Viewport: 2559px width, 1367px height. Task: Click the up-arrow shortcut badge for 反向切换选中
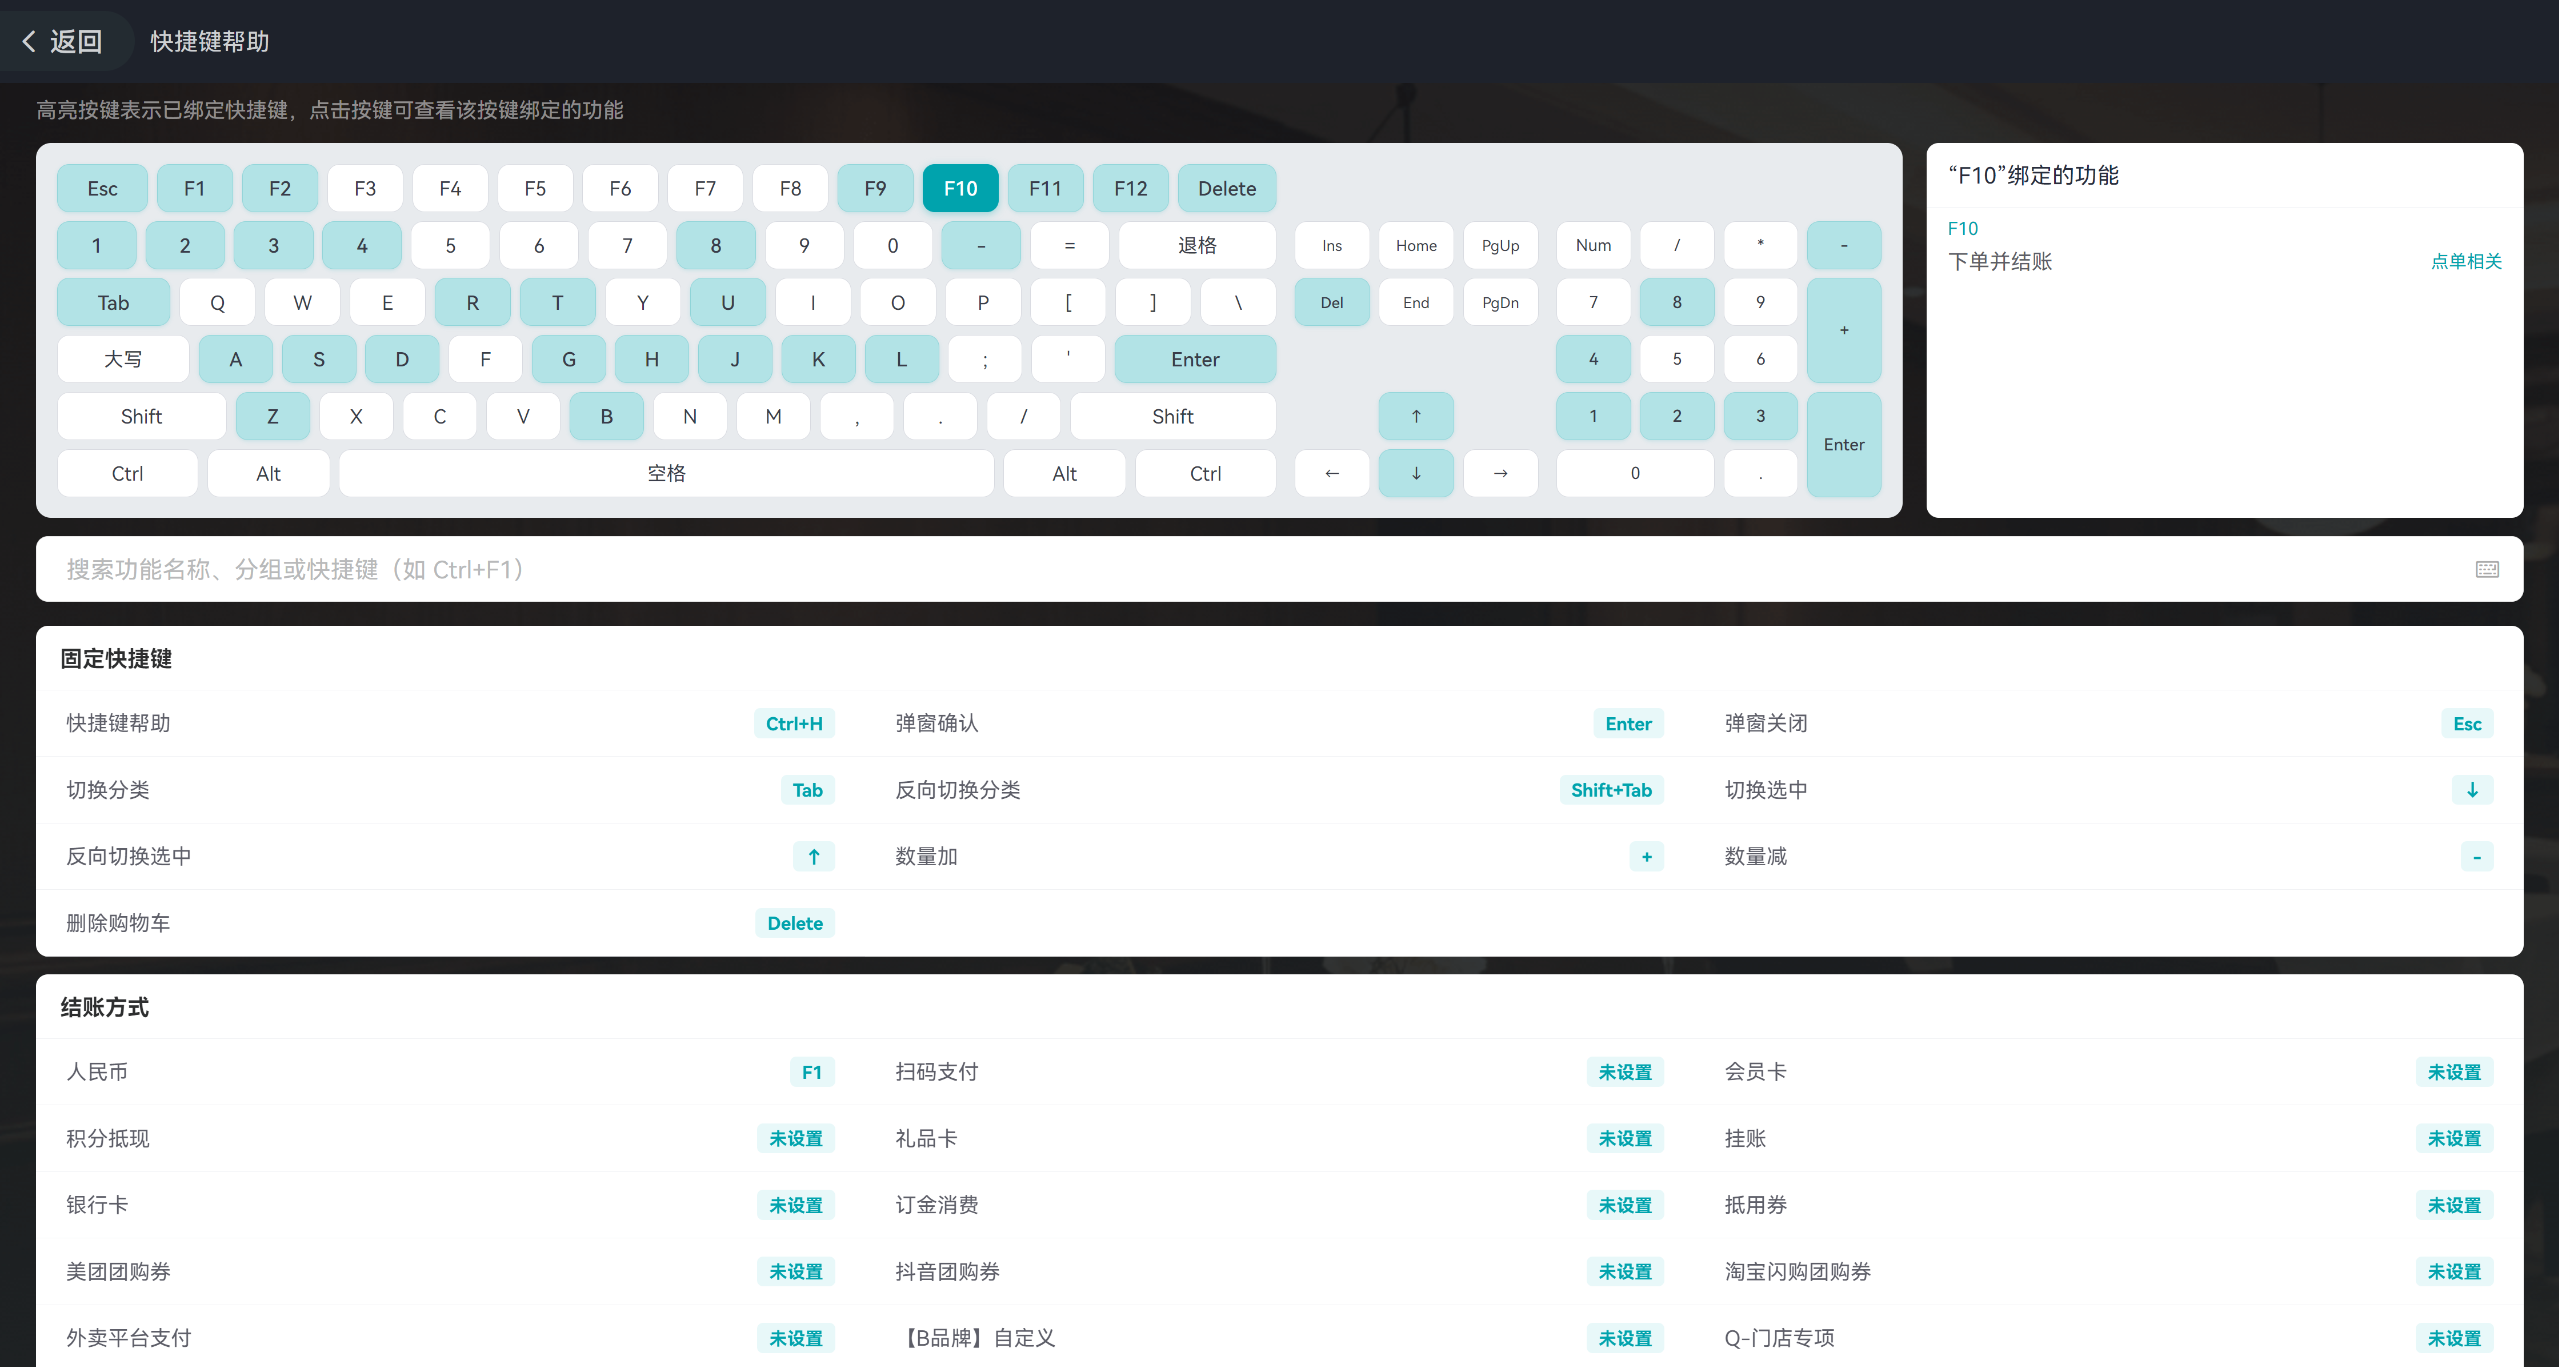tap(814, 856)
